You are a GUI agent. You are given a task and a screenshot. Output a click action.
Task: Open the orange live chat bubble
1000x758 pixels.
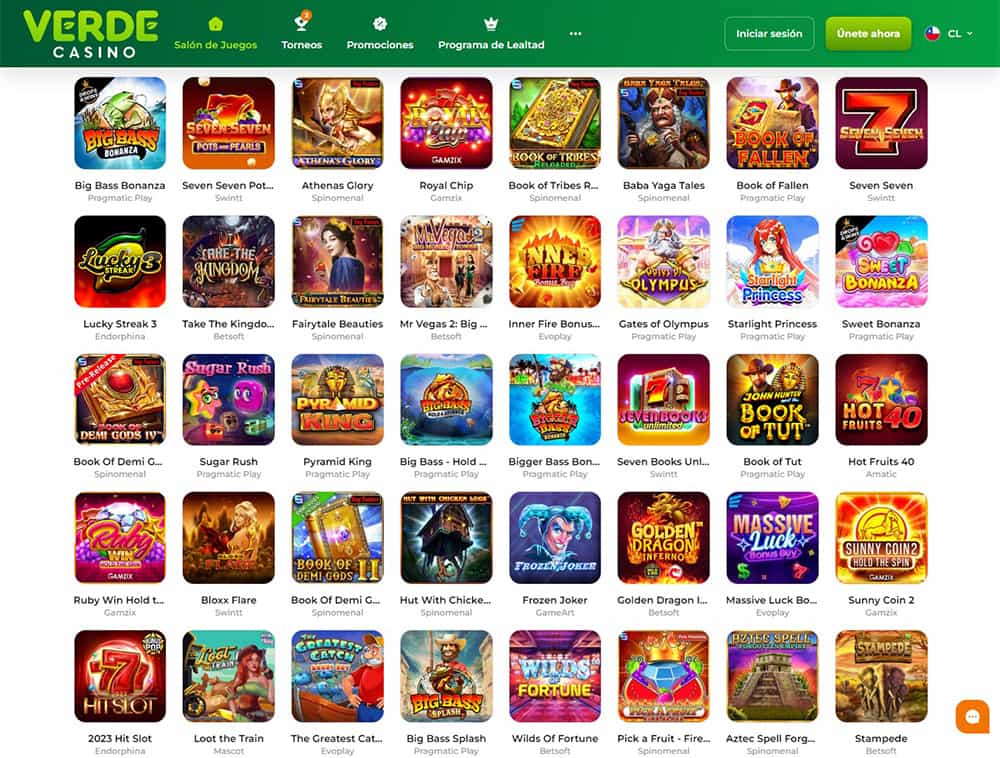pos(972,717)
